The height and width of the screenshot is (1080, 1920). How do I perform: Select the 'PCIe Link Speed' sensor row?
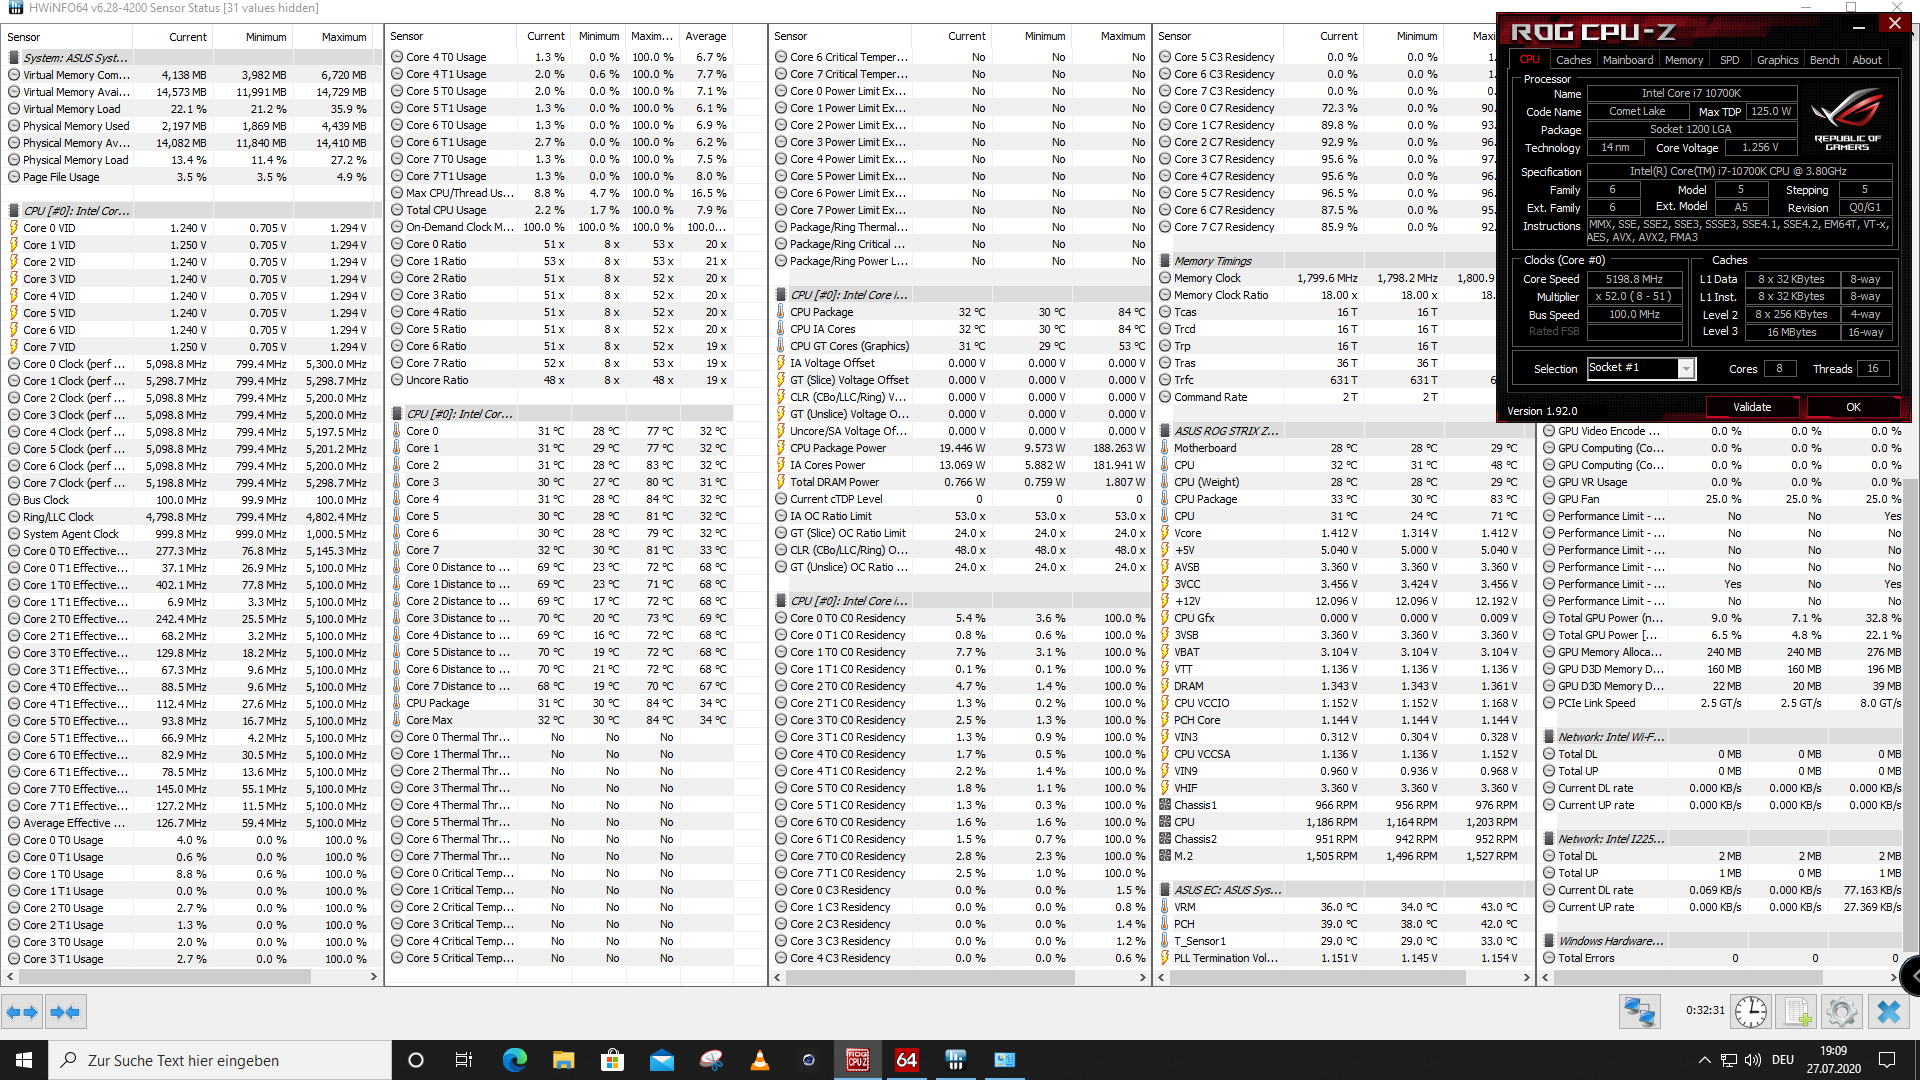[1722, 703]
